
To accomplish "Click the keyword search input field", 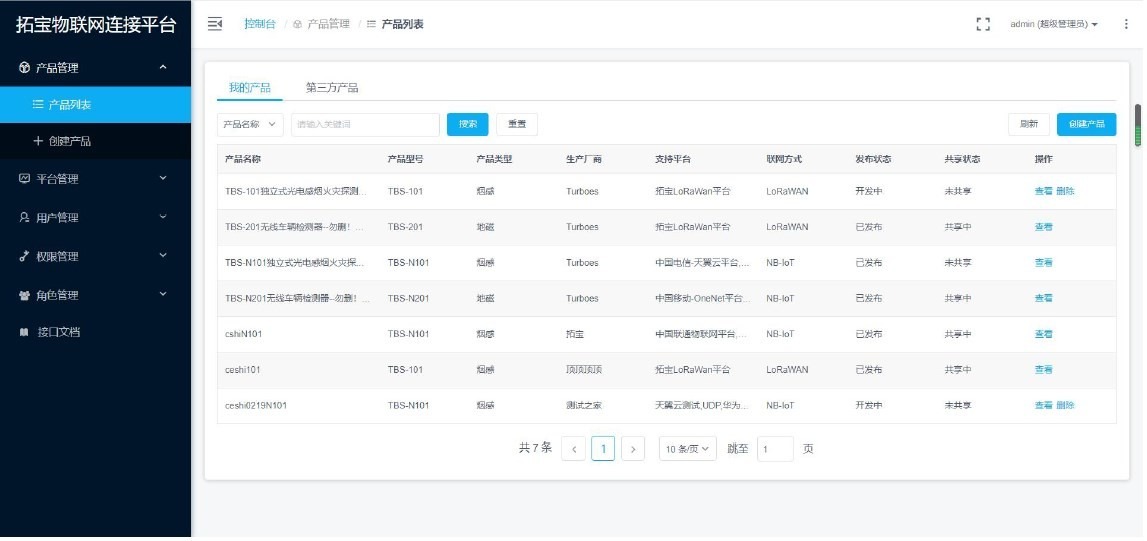I will 365,125.
